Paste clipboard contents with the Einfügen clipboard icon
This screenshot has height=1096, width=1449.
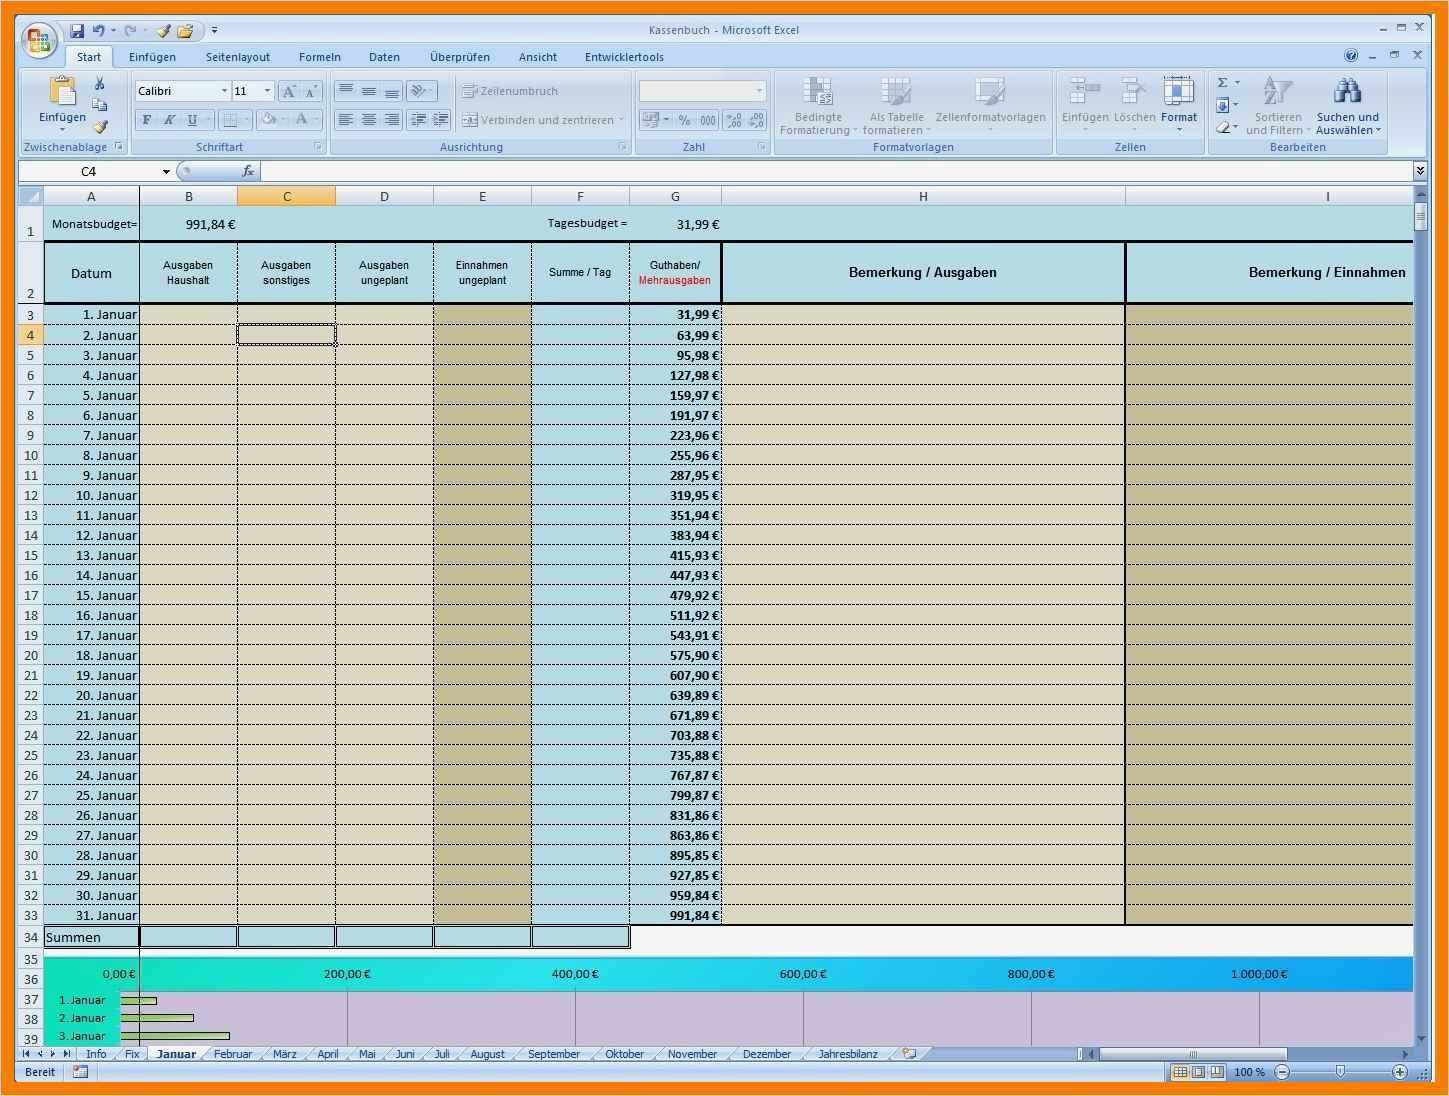point(62,93)
